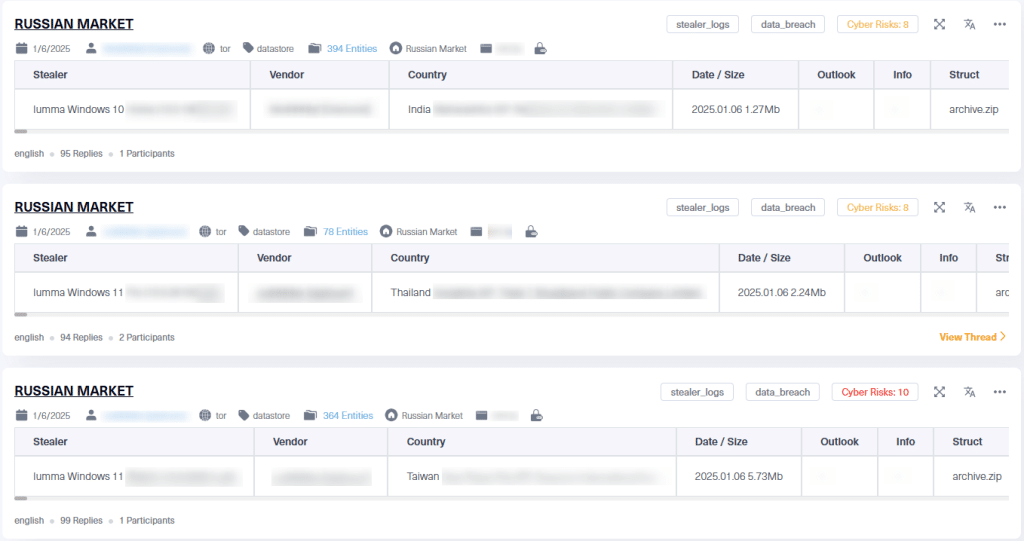Click Cyber Risks: 8 badge on Thailand post

pos(877,207)
